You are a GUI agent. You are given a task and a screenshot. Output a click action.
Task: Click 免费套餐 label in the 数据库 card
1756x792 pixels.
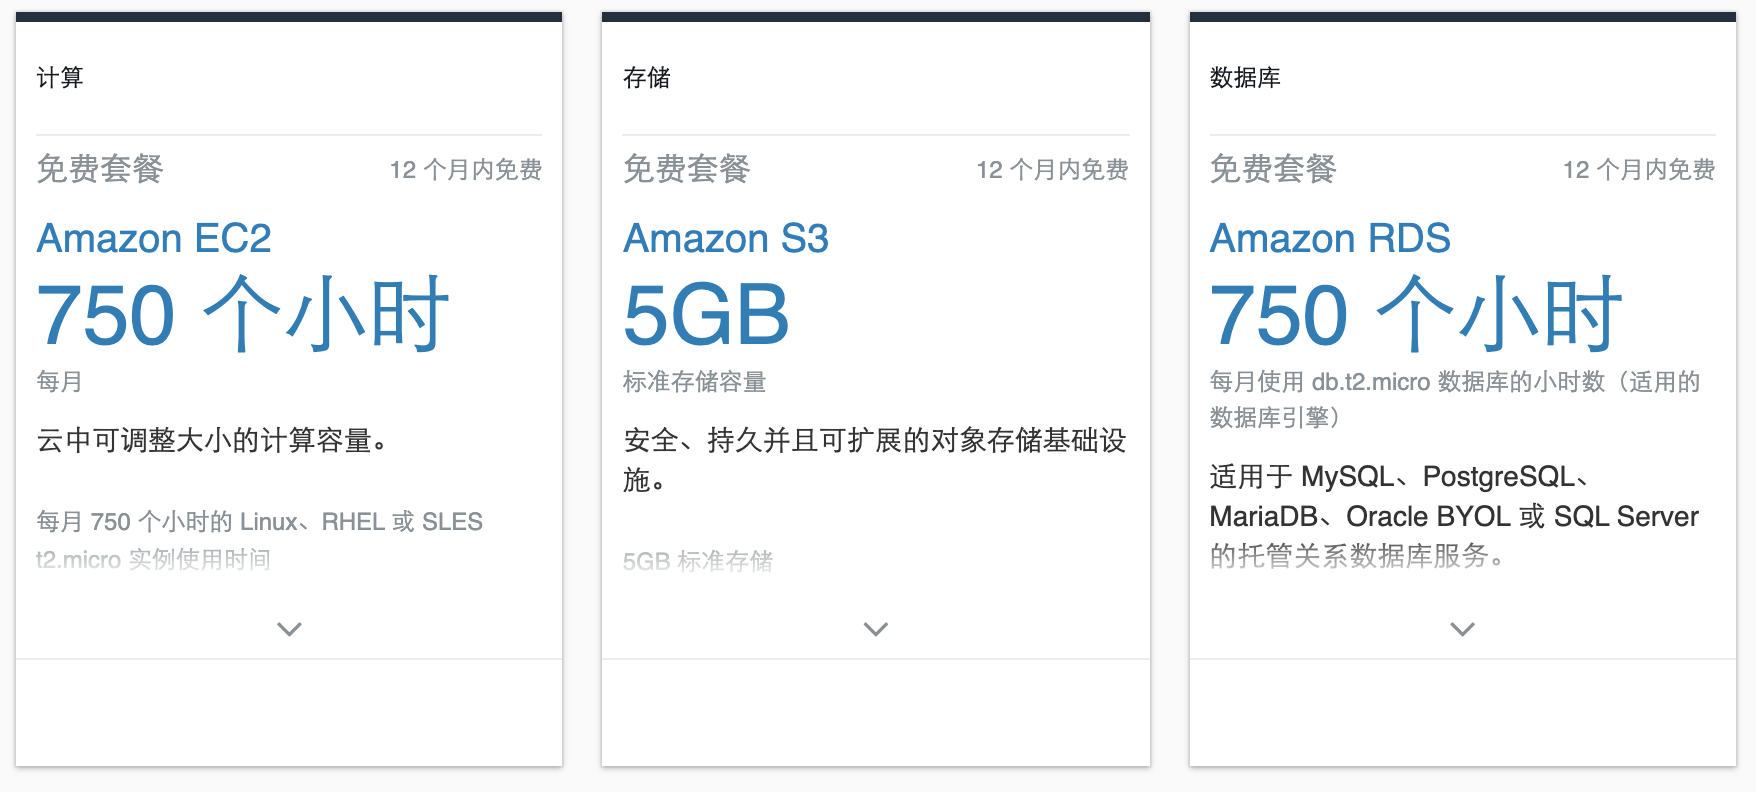tap(1273, 169)
